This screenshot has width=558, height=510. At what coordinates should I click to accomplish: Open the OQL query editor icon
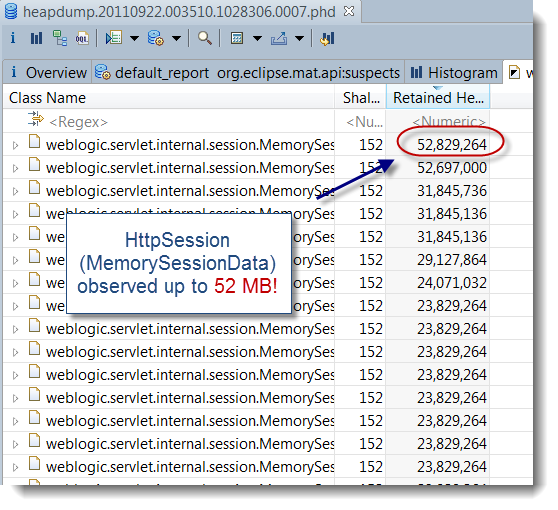pyautogui.click(x=82, y=38)
